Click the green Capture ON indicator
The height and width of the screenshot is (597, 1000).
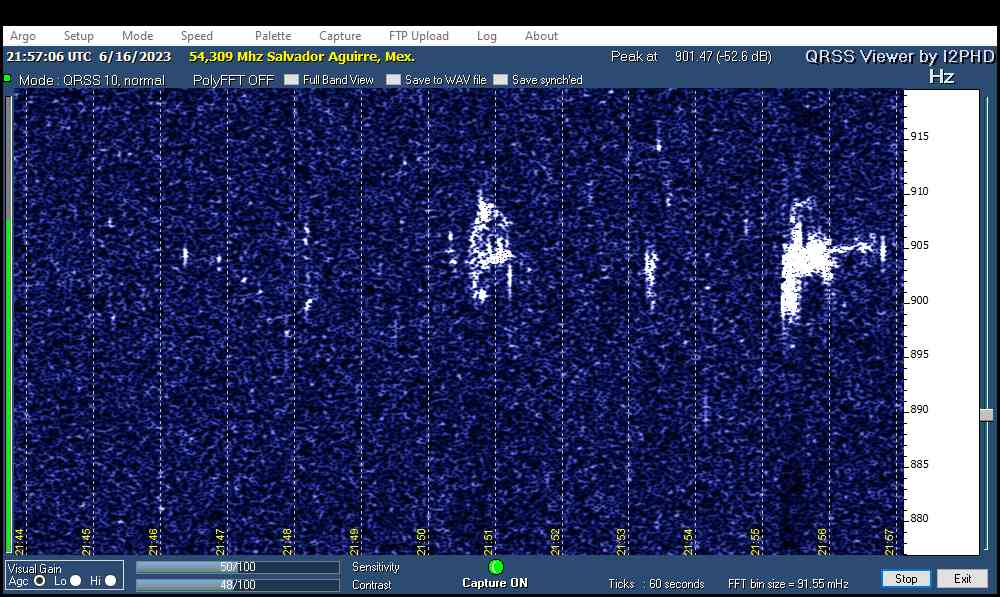coord(496,566)
